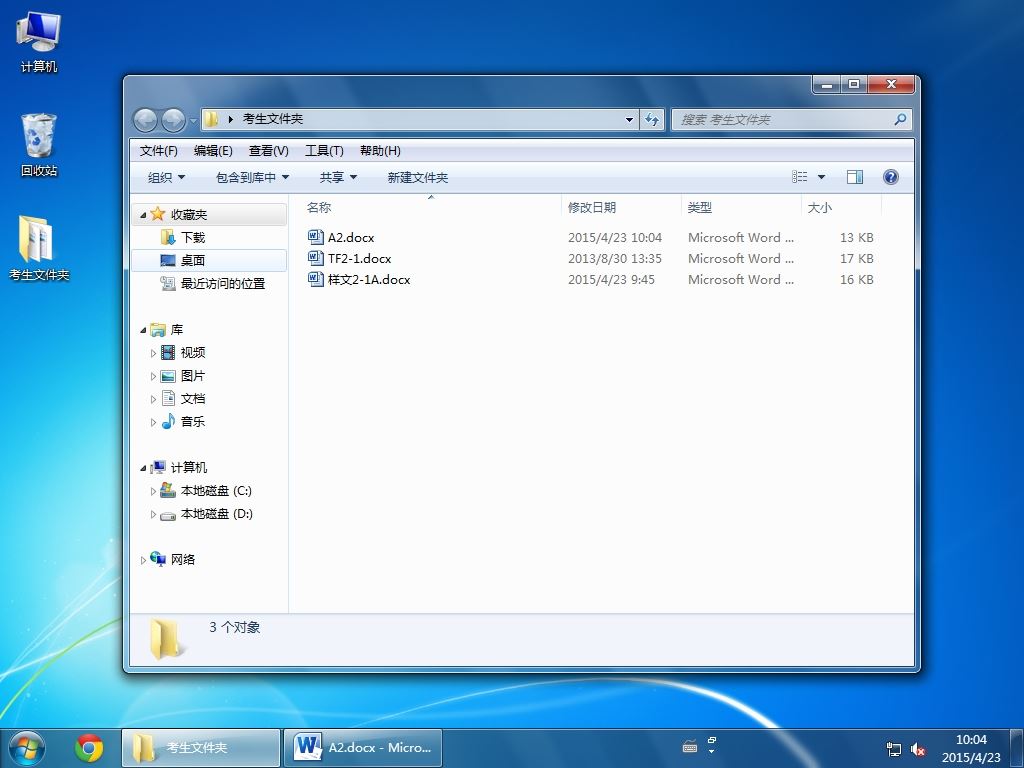Refresh the folder with the refresh icon
1024x768 pixels.
652,120
